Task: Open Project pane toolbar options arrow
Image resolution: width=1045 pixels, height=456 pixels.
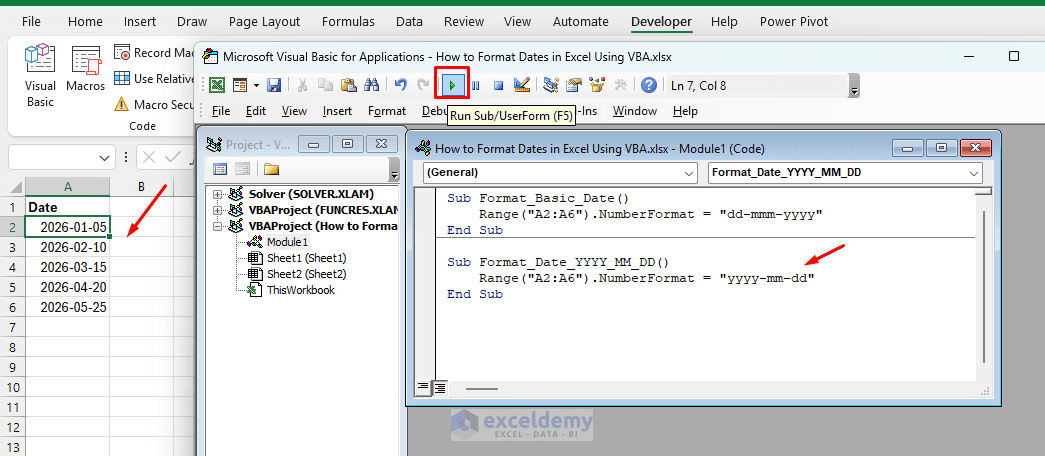Action: click(x=394, y=172)
